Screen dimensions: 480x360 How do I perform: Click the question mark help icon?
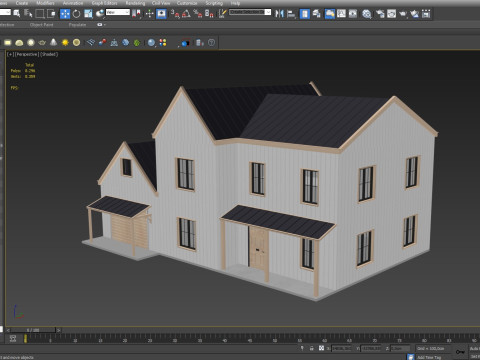[x=211, y=43]
